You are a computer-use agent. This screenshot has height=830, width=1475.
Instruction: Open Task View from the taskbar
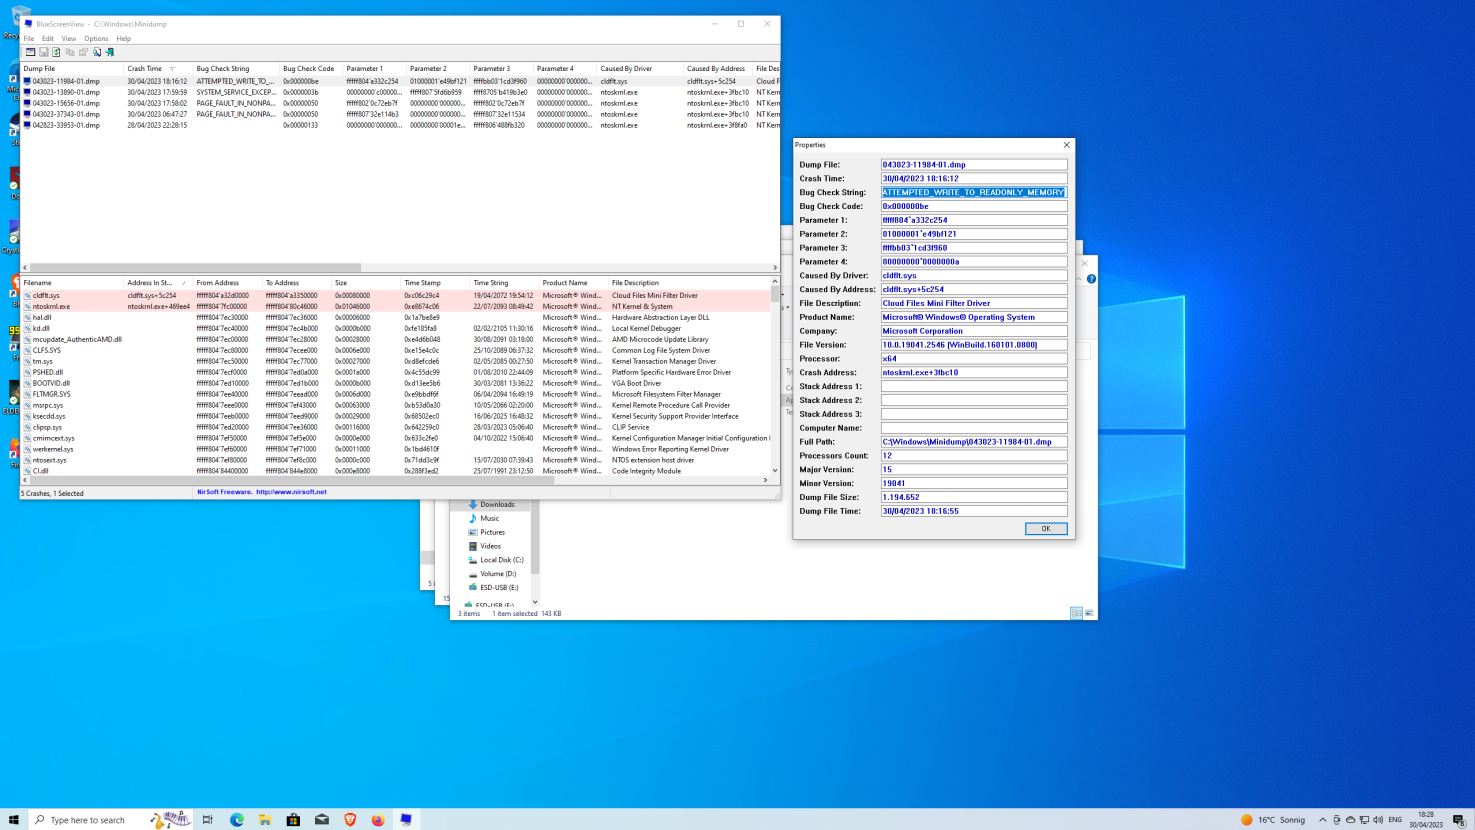coord(208,820)
